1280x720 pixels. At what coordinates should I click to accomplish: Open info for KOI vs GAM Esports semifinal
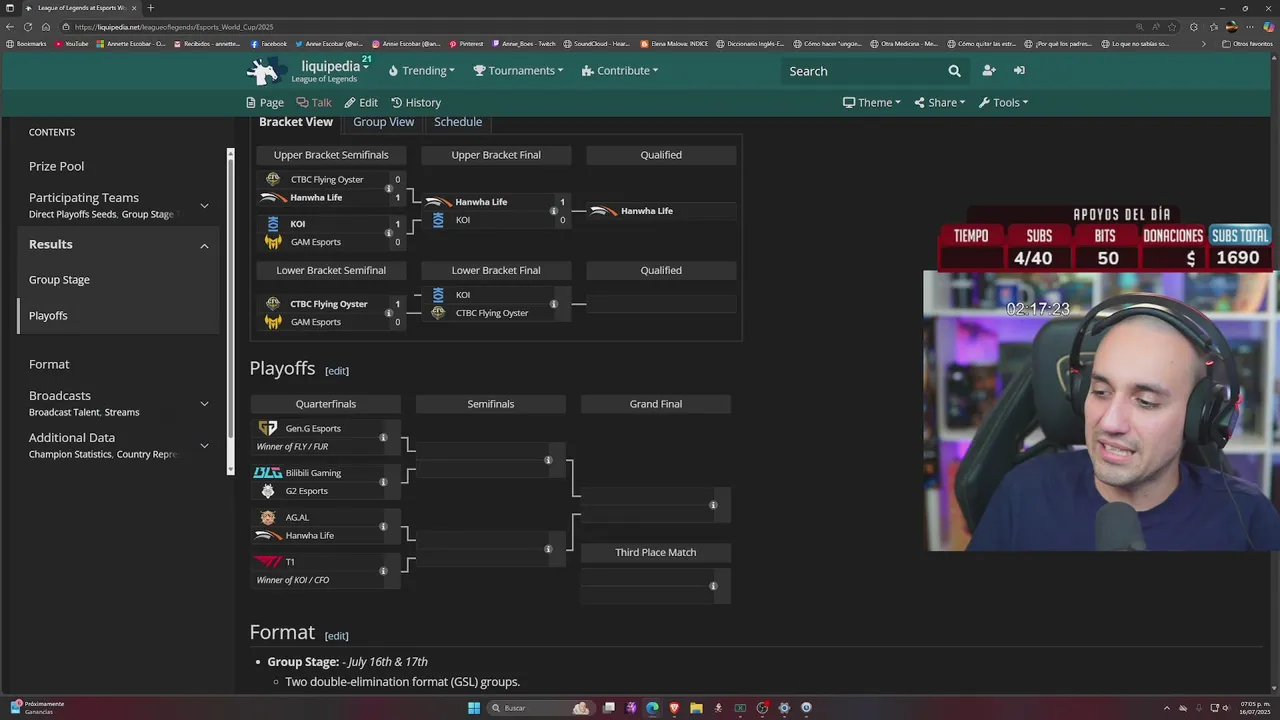coord(389,233)
